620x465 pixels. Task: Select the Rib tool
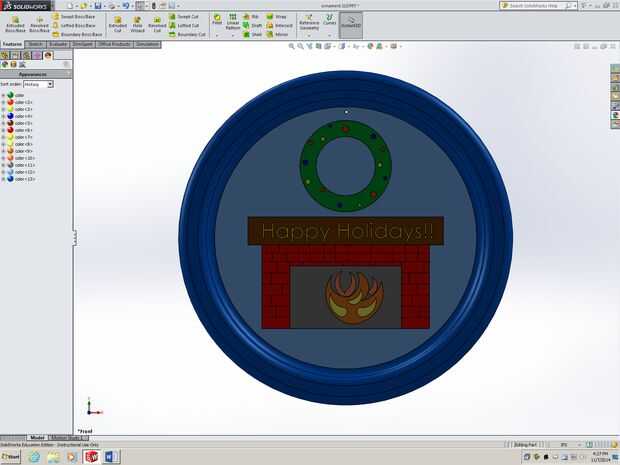(x=251, y=17)
